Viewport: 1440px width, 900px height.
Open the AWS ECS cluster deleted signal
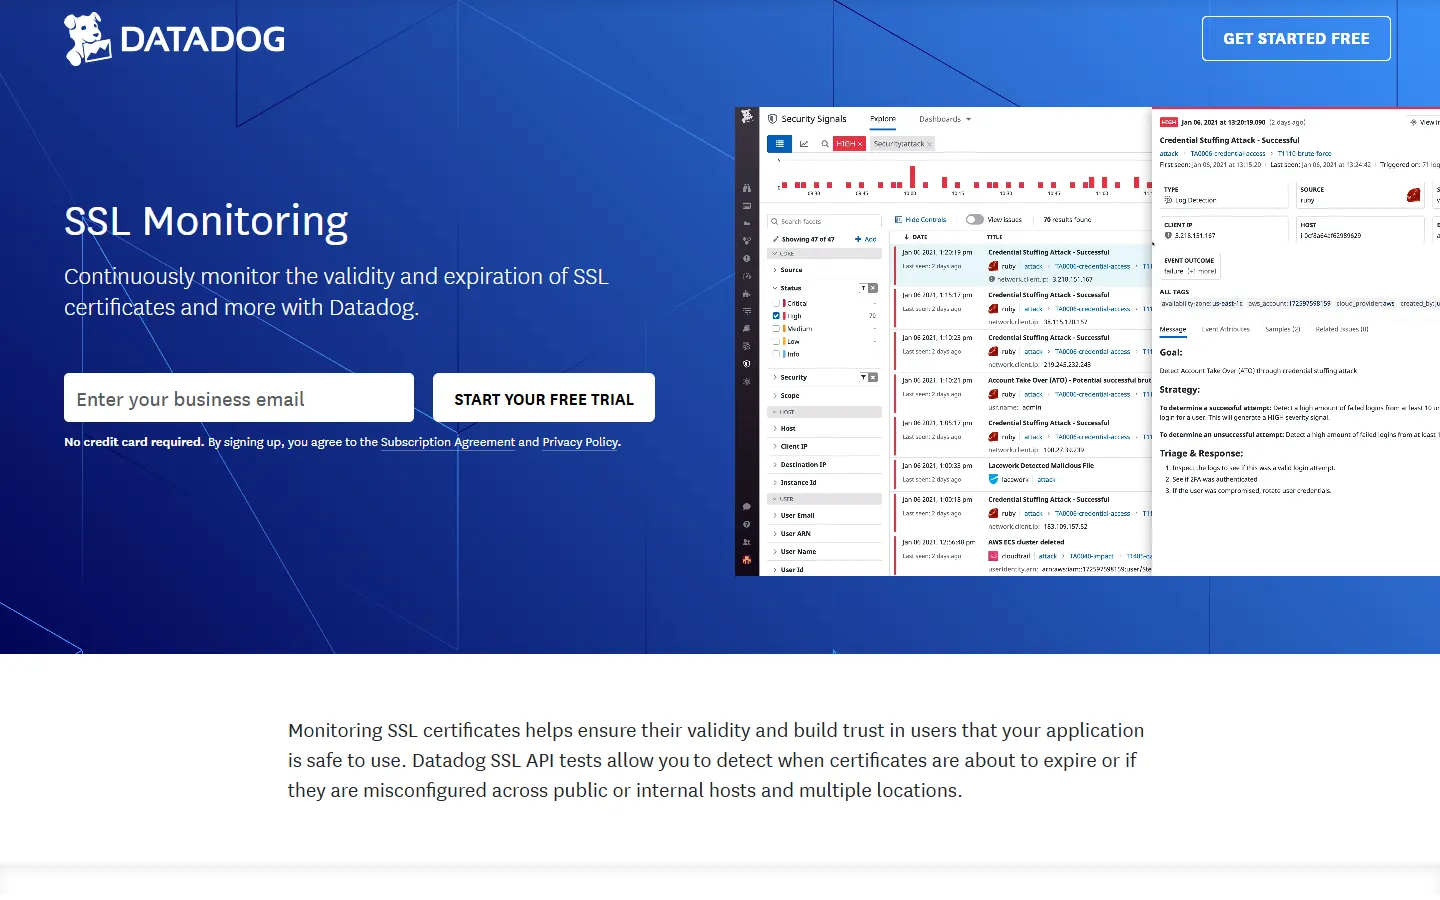[1023, 555]
